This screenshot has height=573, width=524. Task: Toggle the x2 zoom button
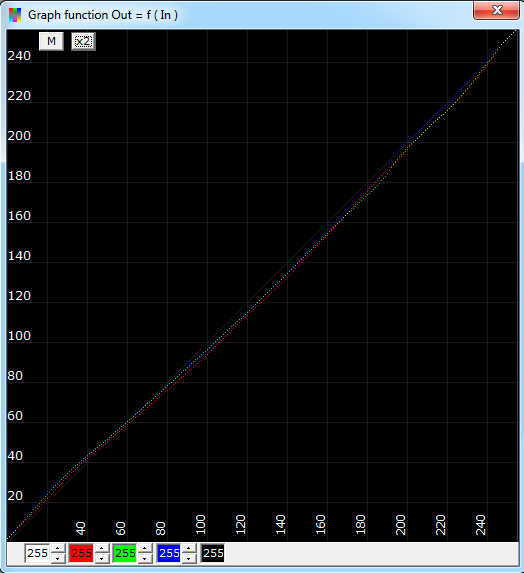(x=83, y=41)
